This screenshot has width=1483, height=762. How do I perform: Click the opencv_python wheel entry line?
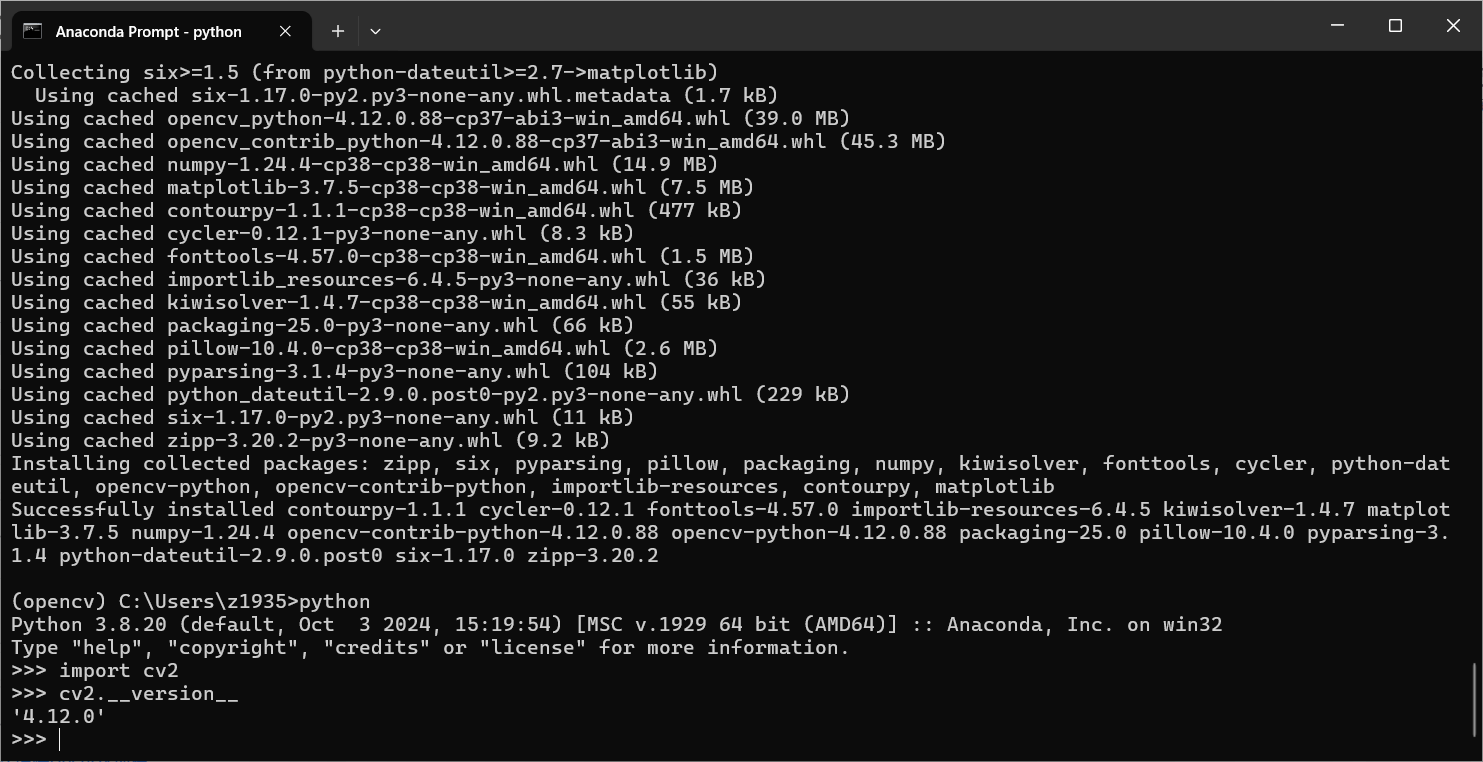coord(400,118)
